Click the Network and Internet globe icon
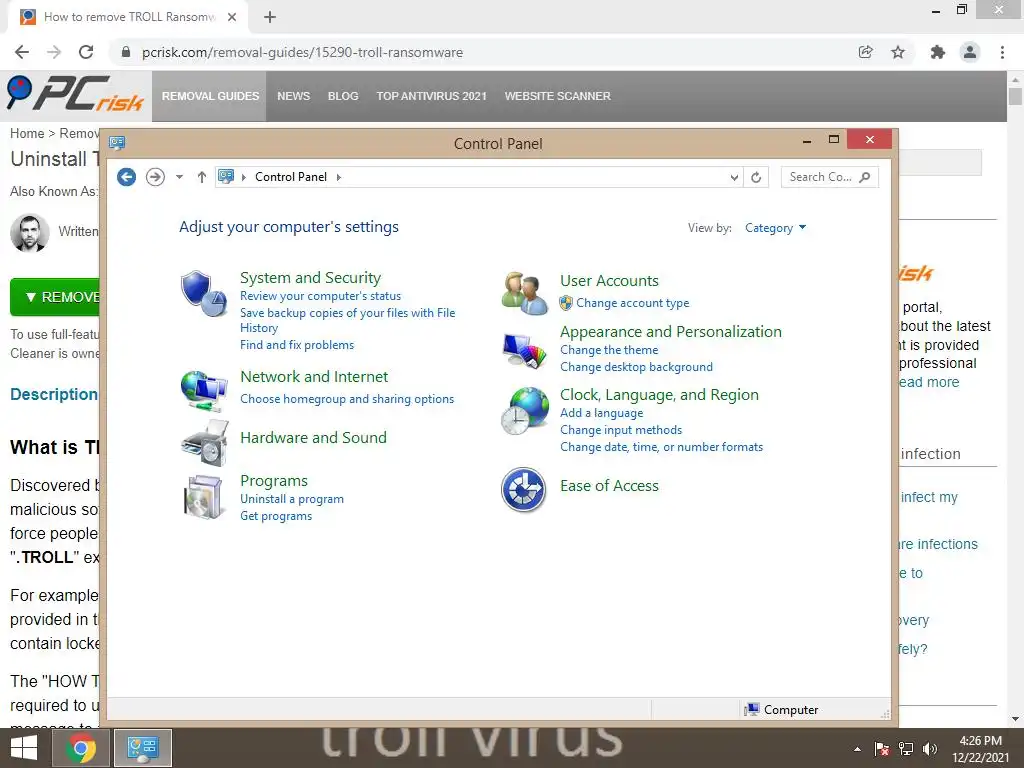Viewport: 1024px width, 768px height. click(204, 390)
